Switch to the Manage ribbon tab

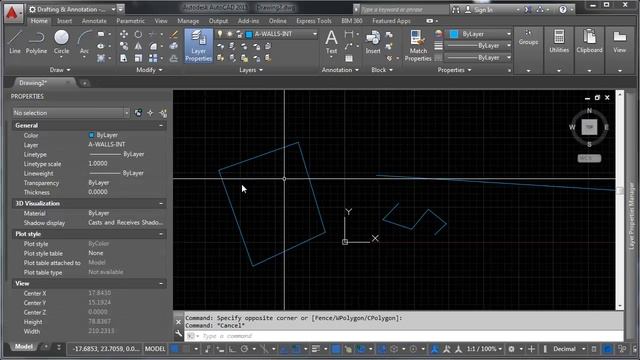188,21
